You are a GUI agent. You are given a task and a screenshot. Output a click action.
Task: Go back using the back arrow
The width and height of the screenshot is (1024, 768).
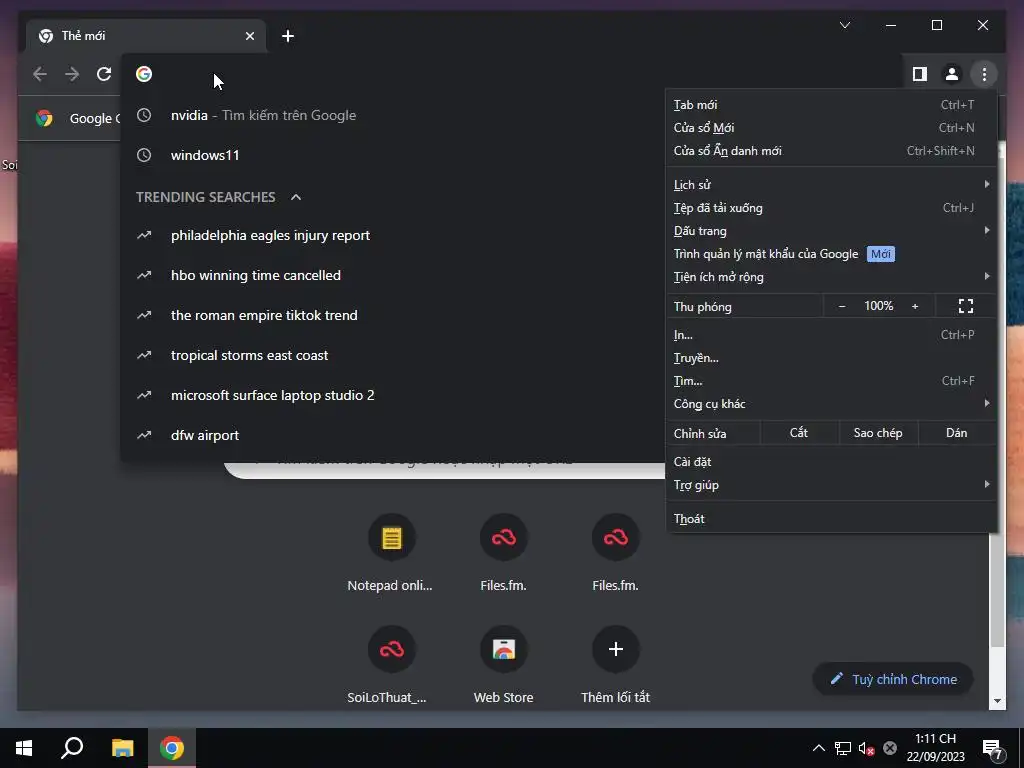click(x=40, y=74)
